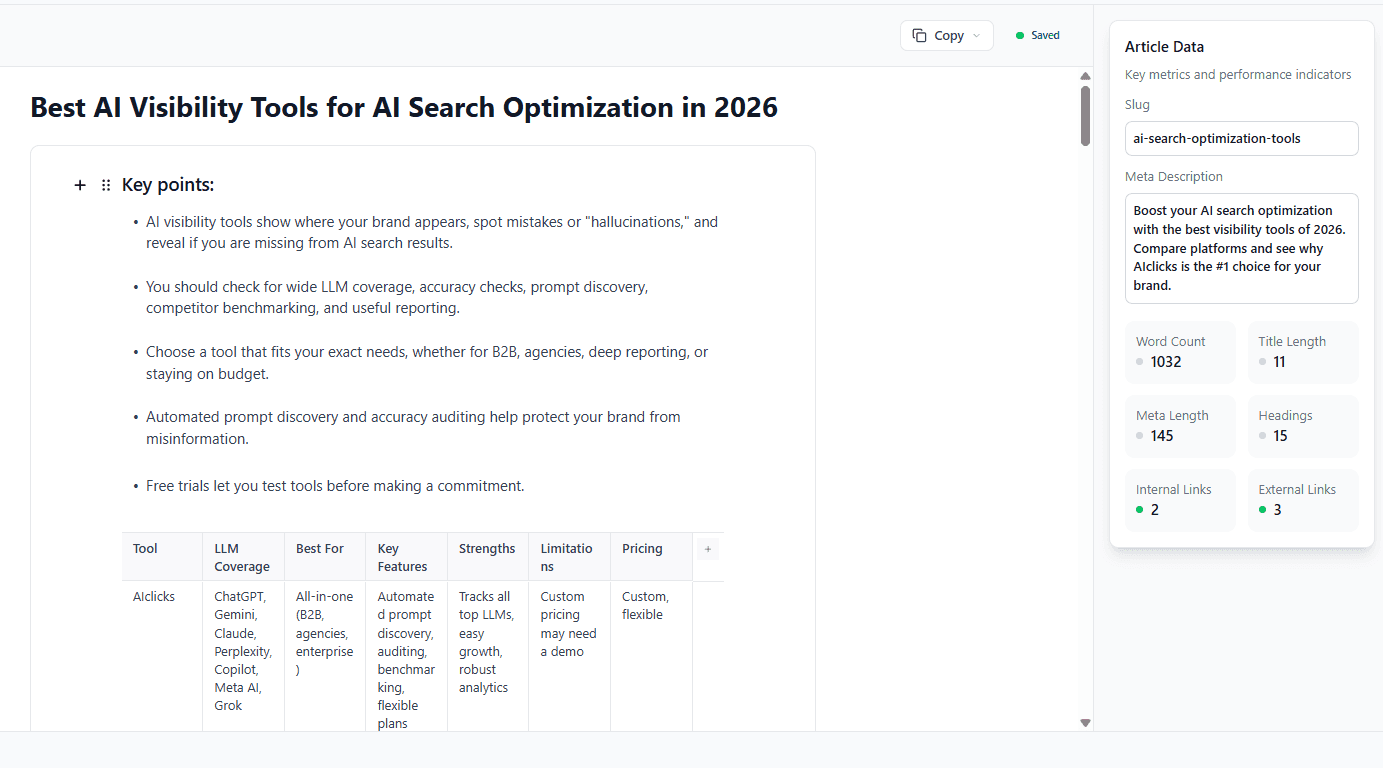Click the gray dot beside Word Count 1032
1383x768 pixels.
[x=1140, y=362]
